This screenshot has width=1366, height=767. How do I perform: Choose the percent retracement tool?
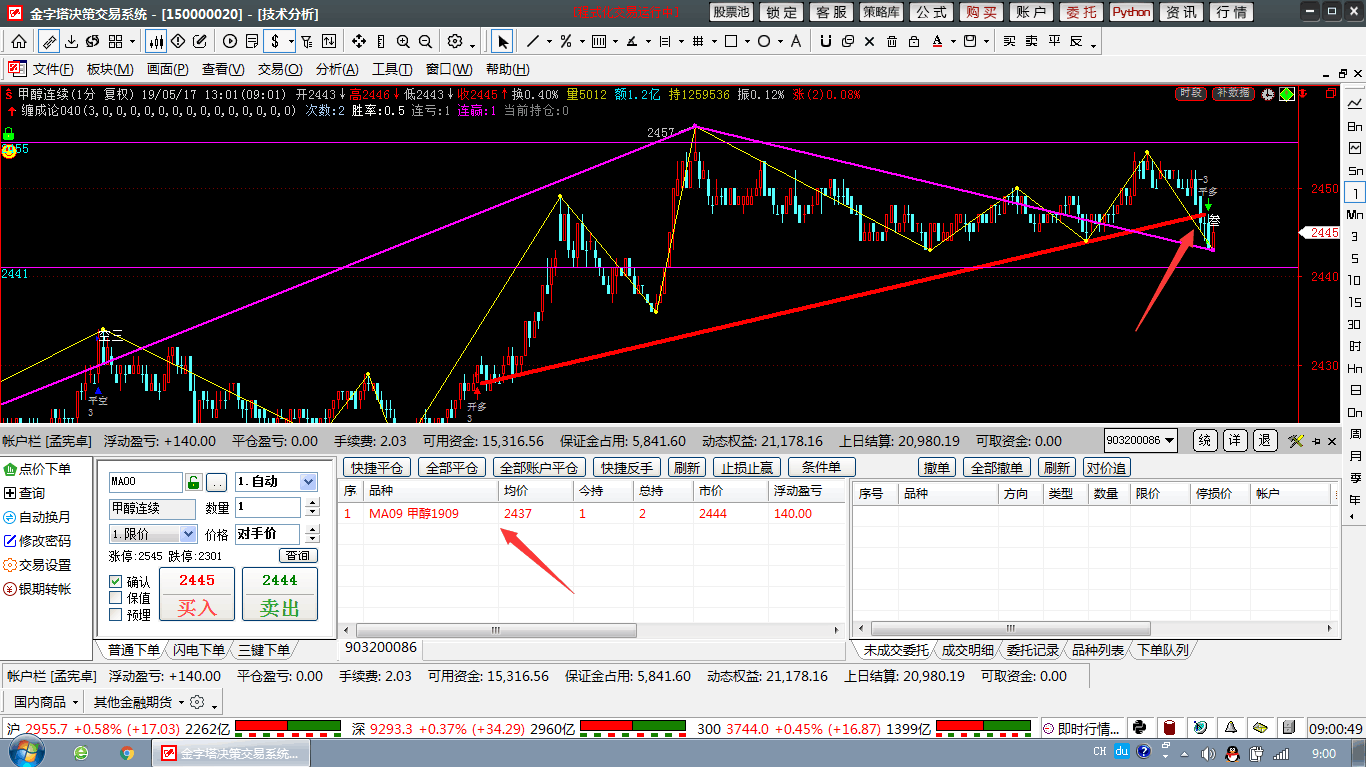(x=566, y=42)
